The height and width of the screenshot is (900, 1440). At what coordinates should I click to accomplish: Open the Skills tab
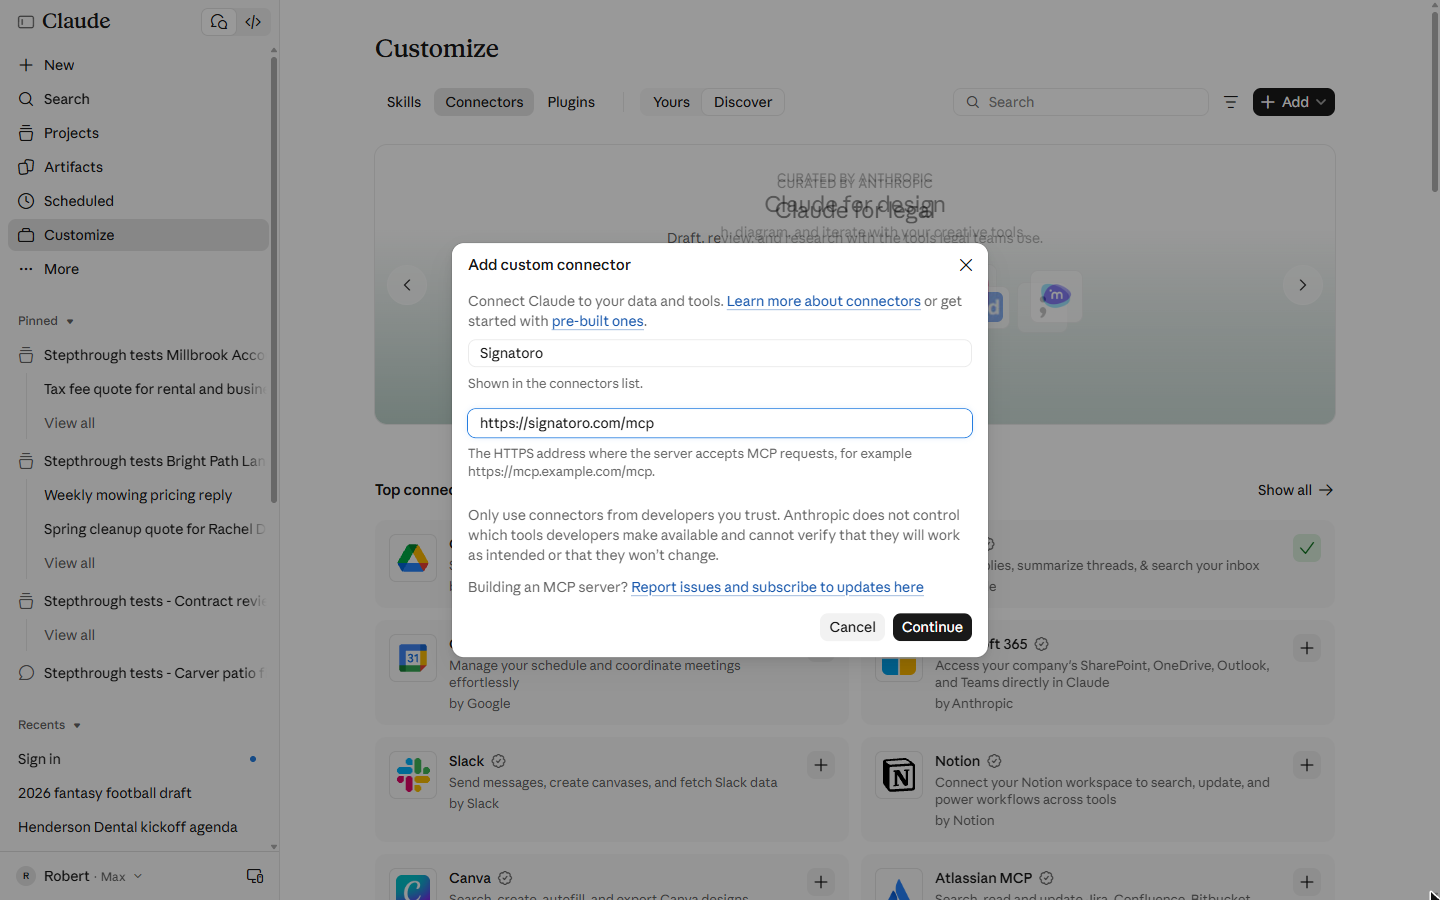point(404,102)
